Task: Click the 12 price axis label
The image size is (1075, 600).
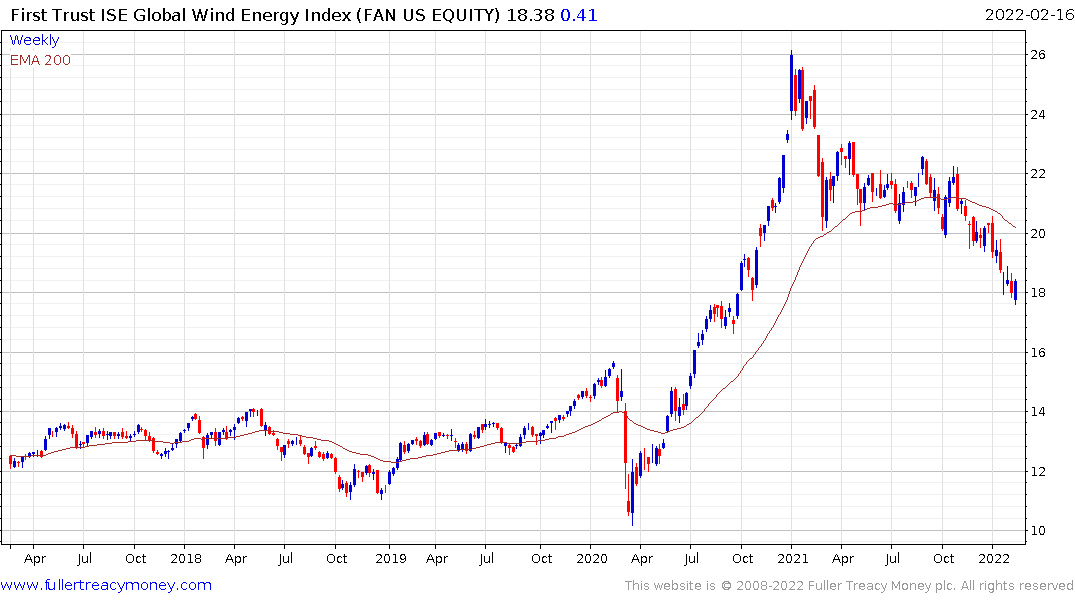Action: pos(1038,472)
